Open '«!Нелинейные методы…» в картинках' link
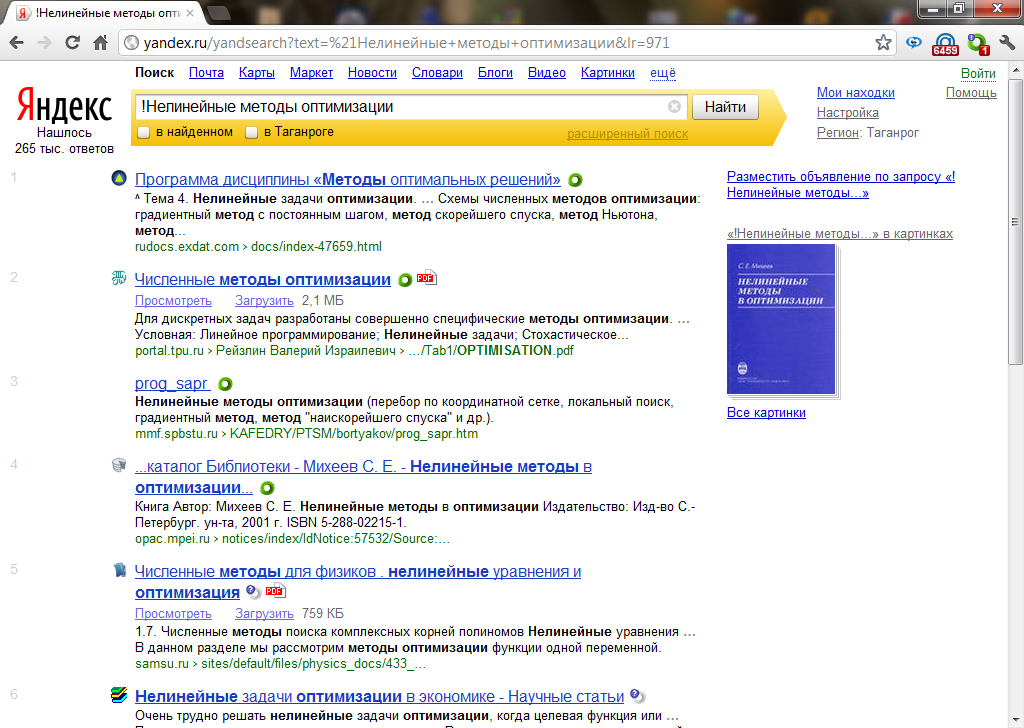 tap(840, 234)
